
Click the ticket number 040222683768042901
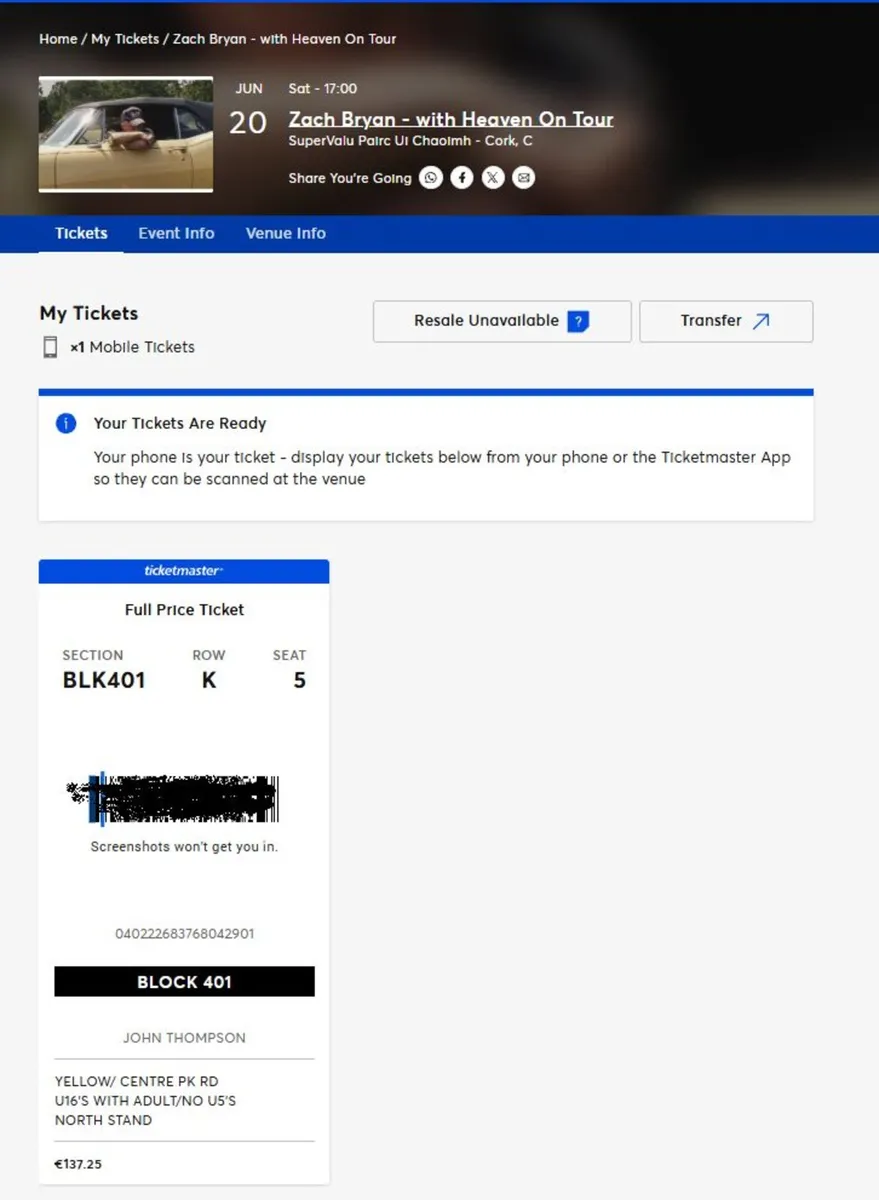pyautogui.click(x=184, y=934)
